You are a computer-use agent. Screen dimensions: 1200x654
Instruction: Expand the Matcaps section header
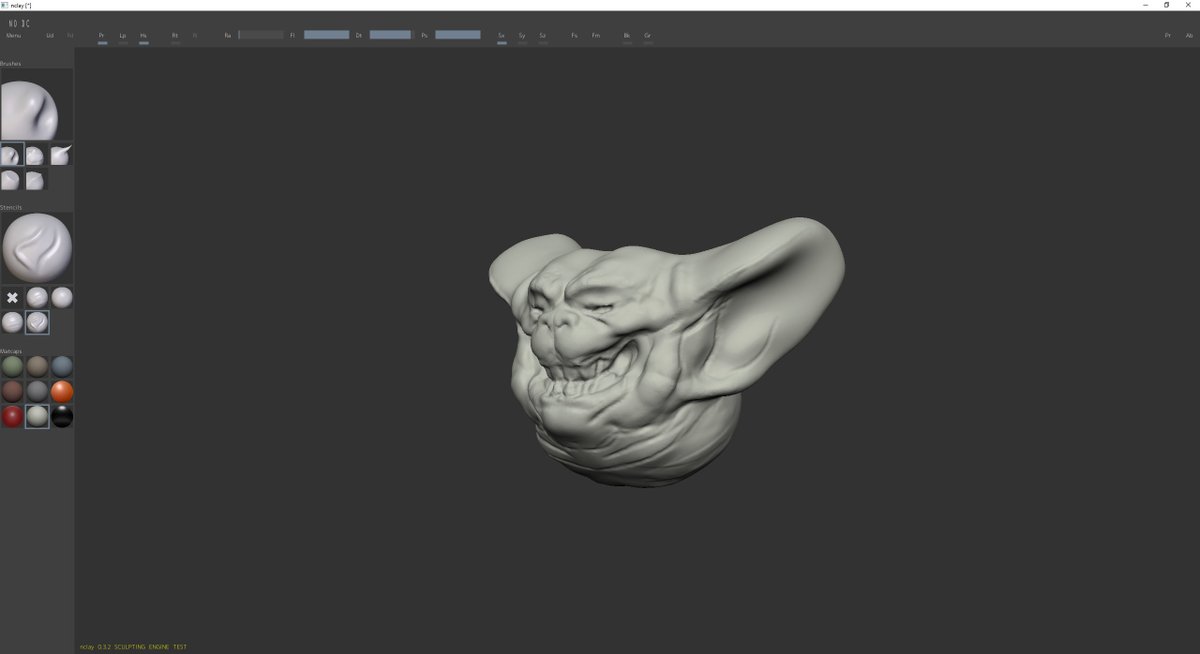tap(12, 350)
